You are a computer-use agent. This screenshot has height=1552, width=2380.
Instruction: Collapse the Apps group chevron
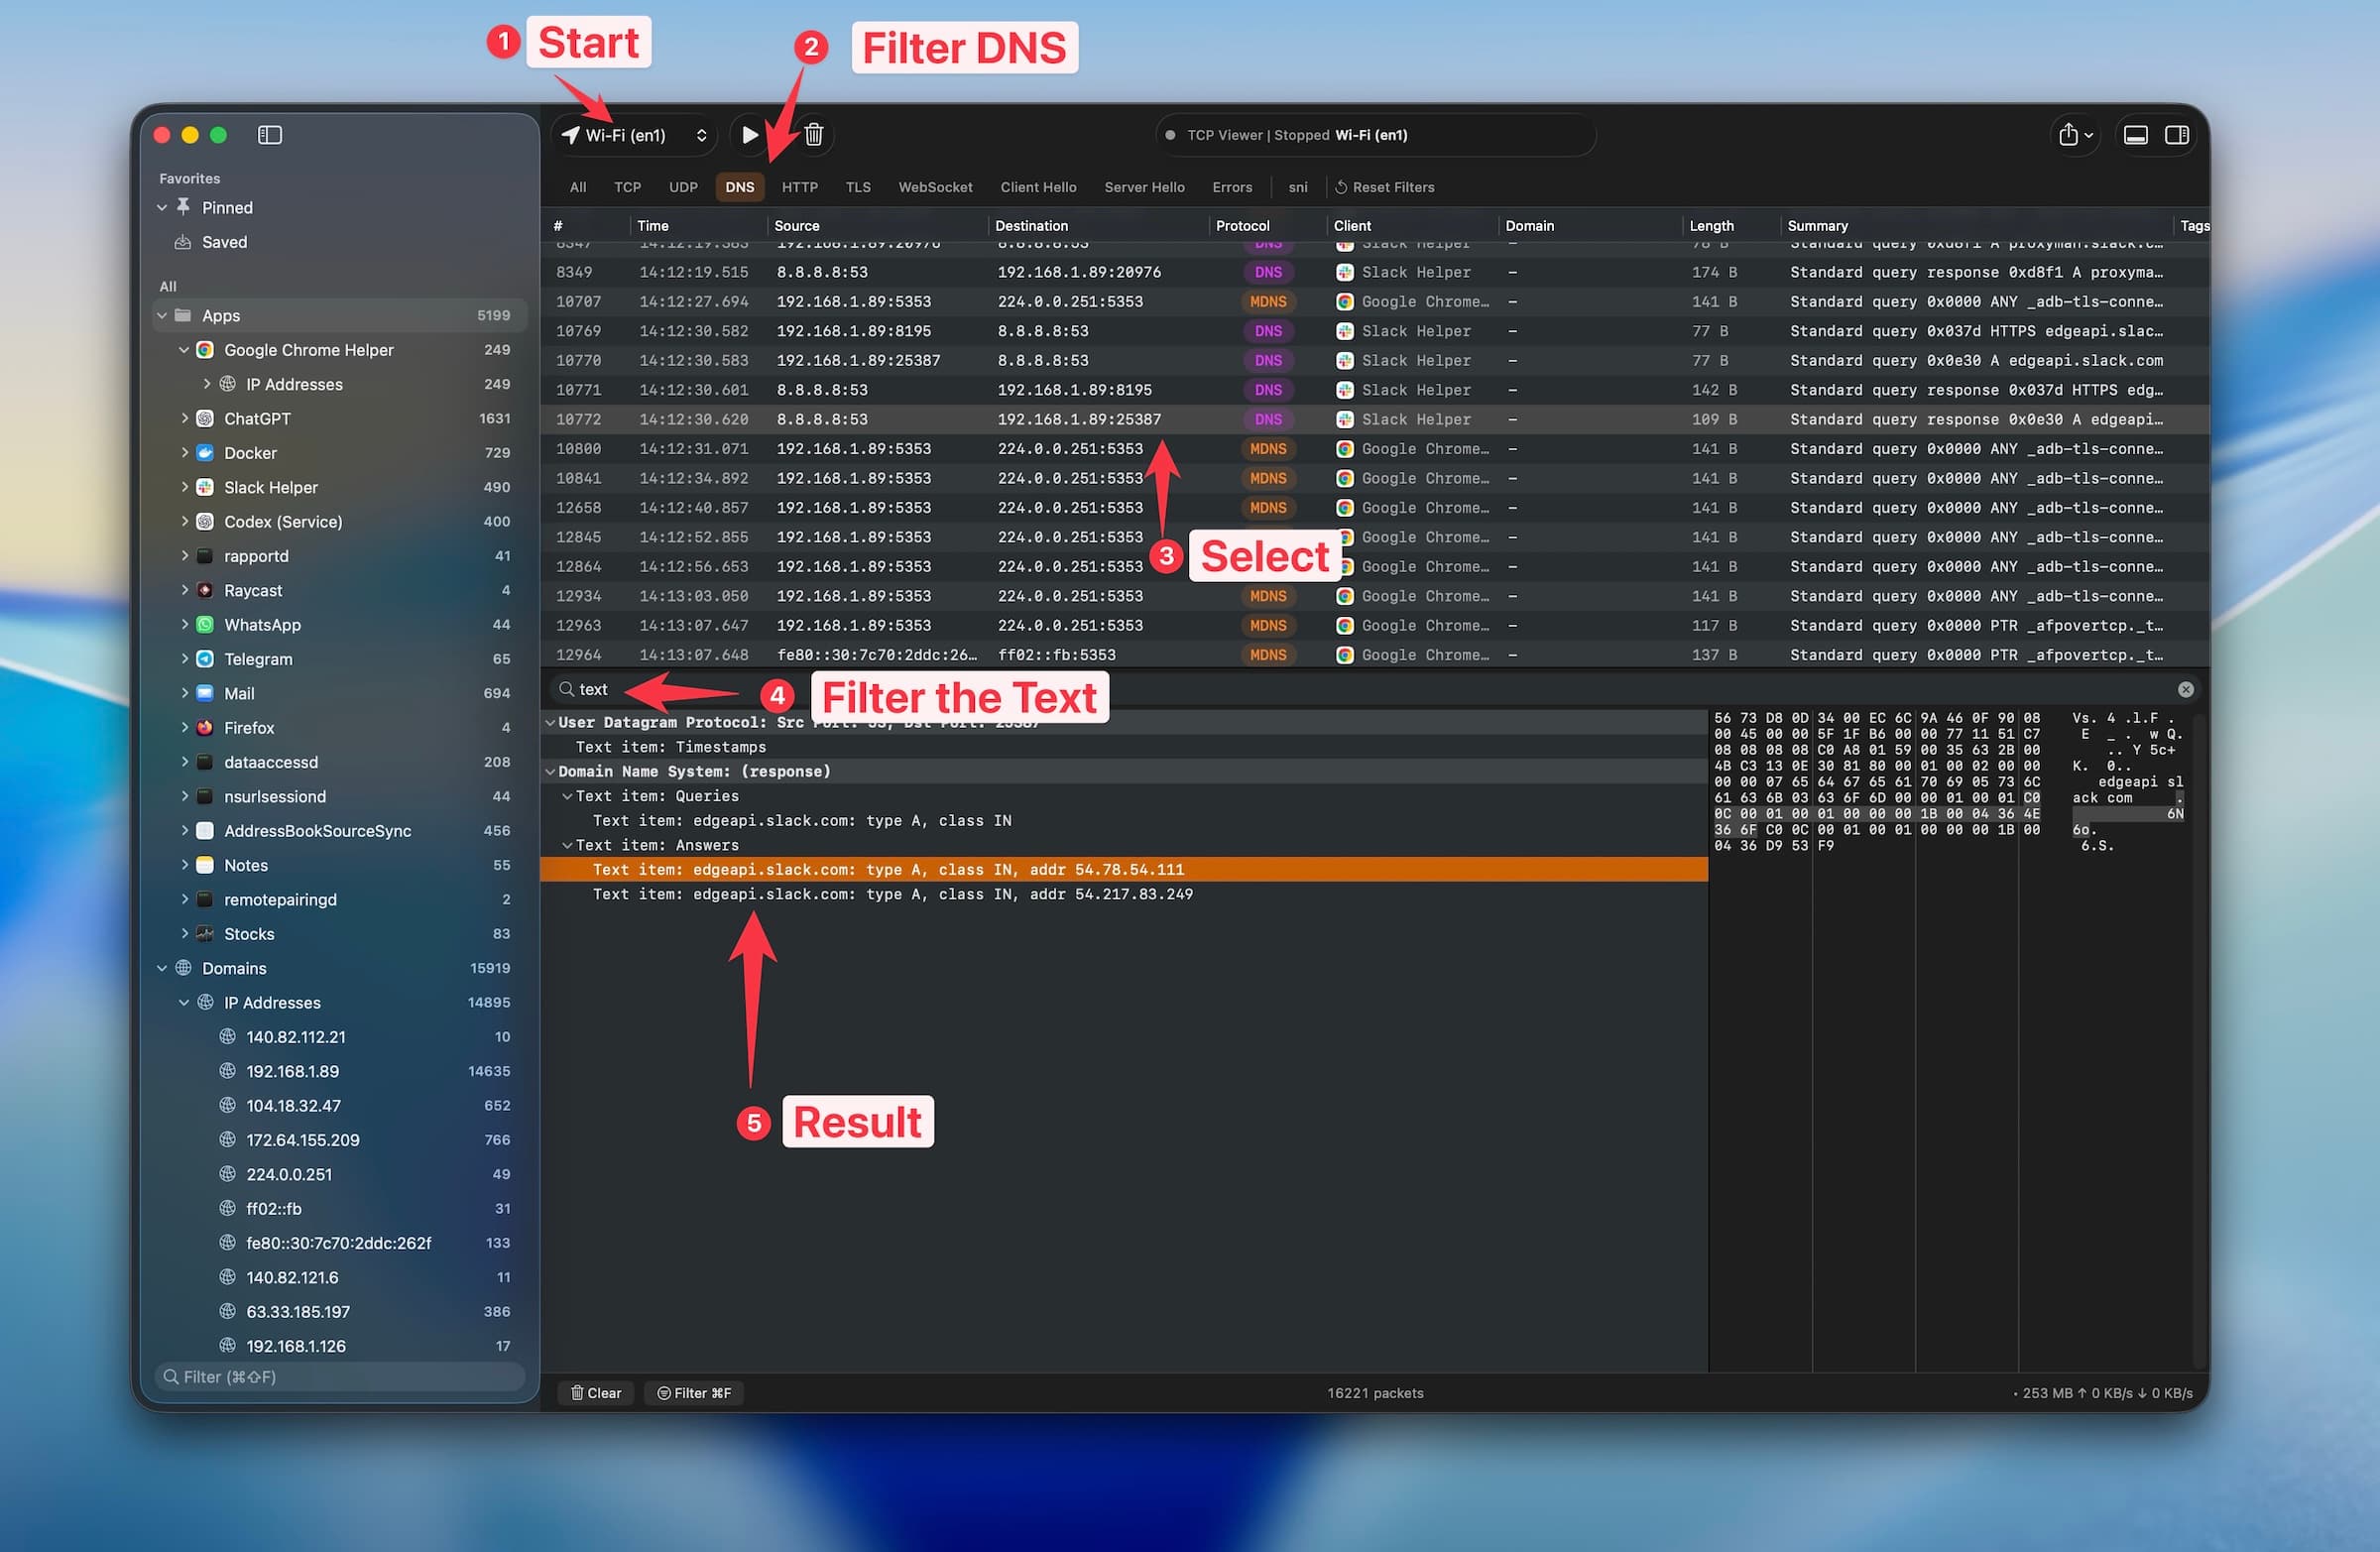[x=162, y=316]
